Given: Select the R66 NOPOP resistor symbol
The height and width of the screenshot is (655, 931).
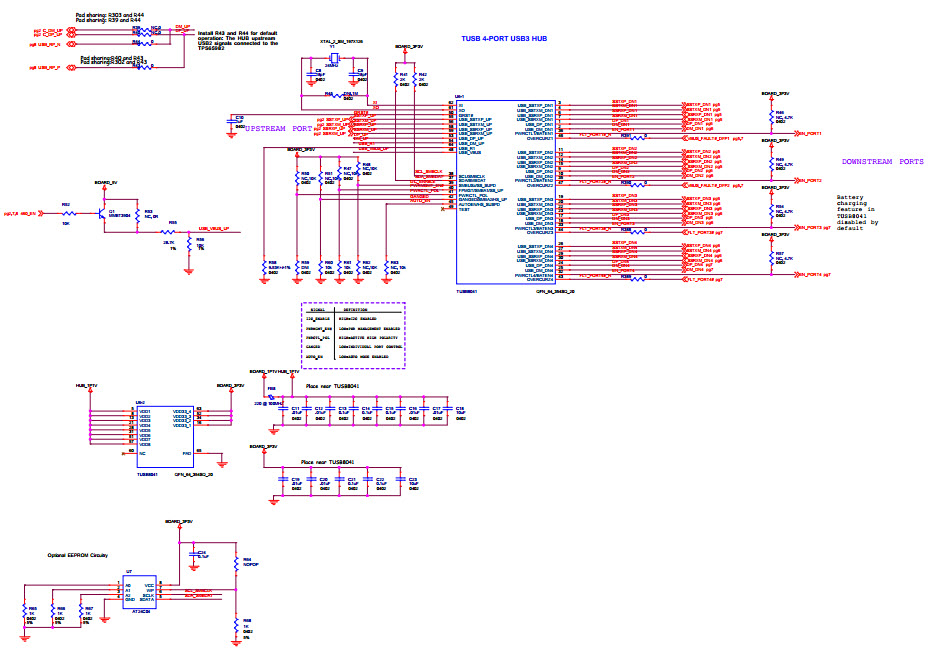Looking at the screenshot, I should point(236,563).
